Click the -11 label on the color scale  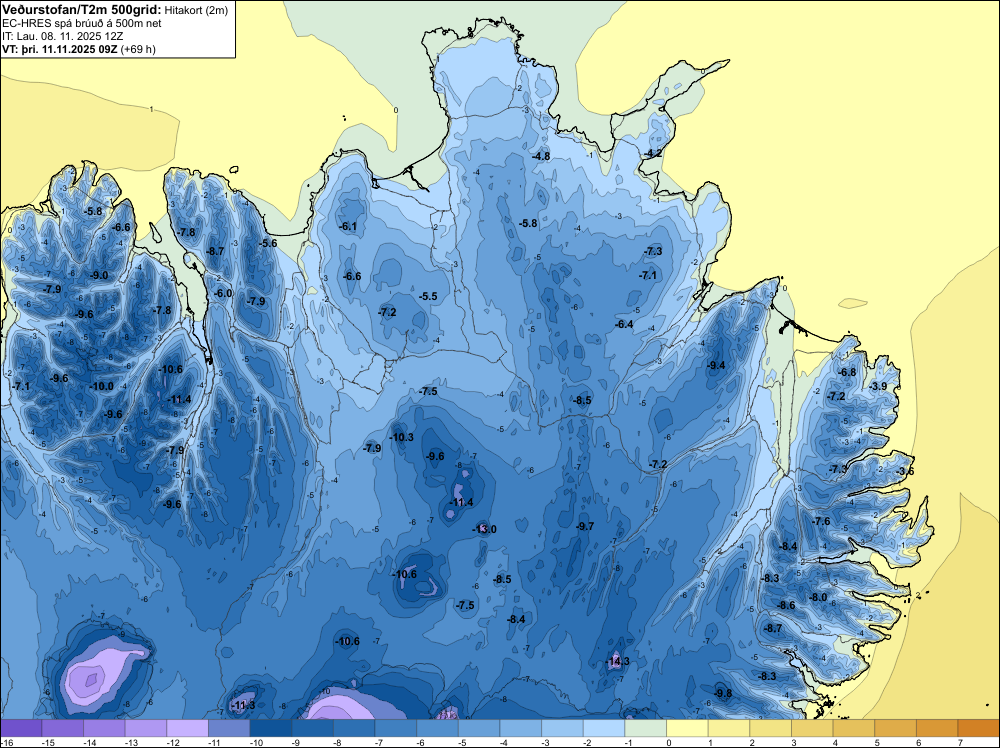214,742
